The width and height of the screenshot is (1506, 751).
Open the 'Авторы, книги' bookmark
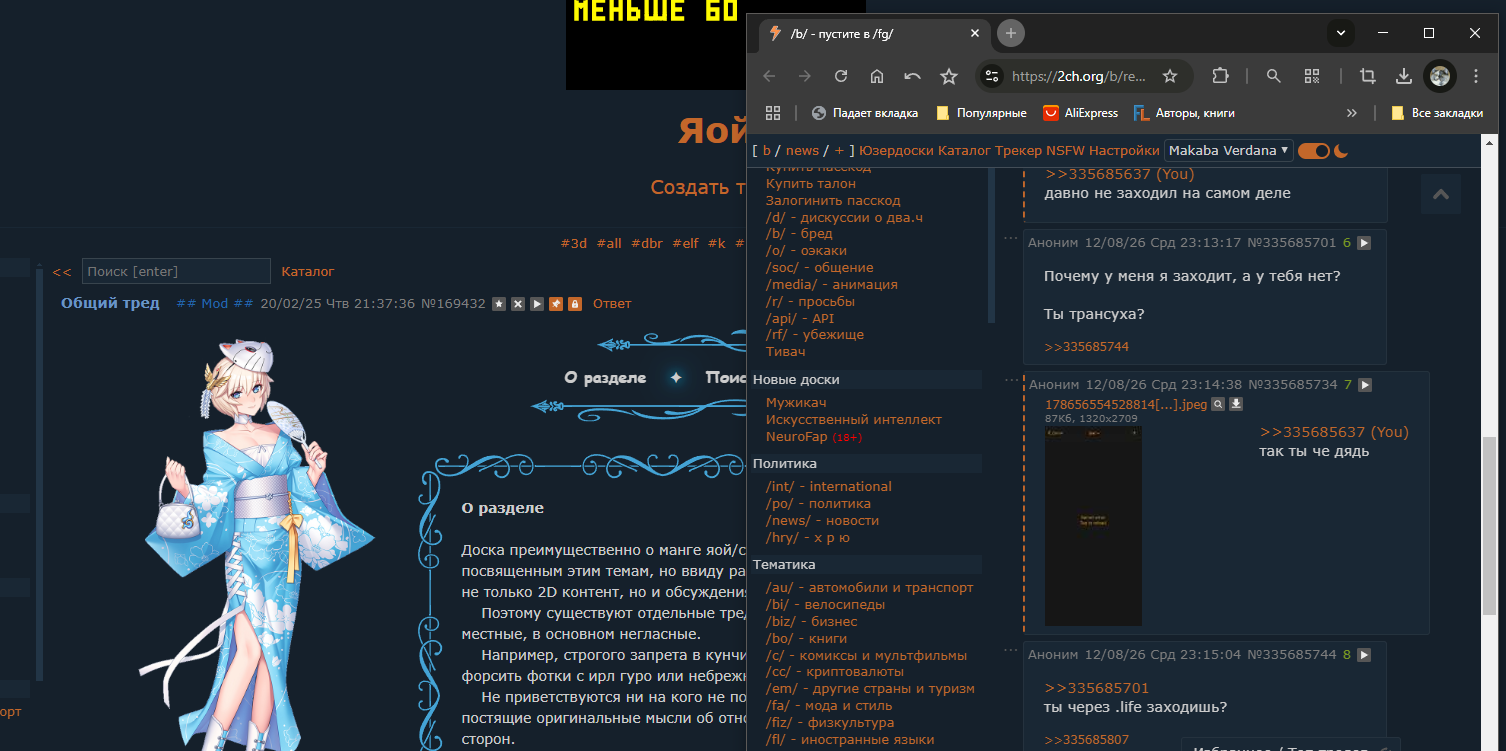[1184, 113]
